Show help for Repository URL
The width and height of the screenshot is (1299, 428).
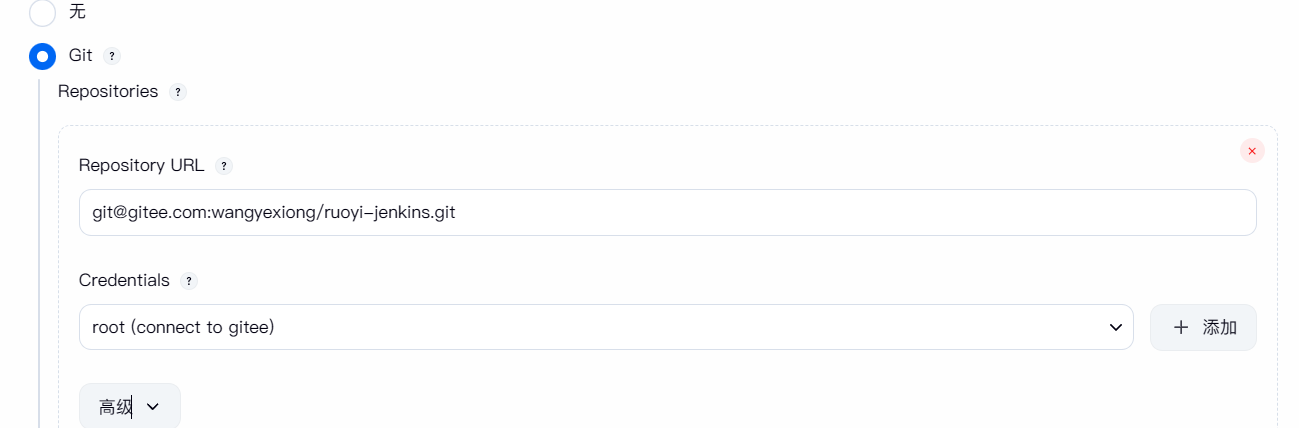224,166
